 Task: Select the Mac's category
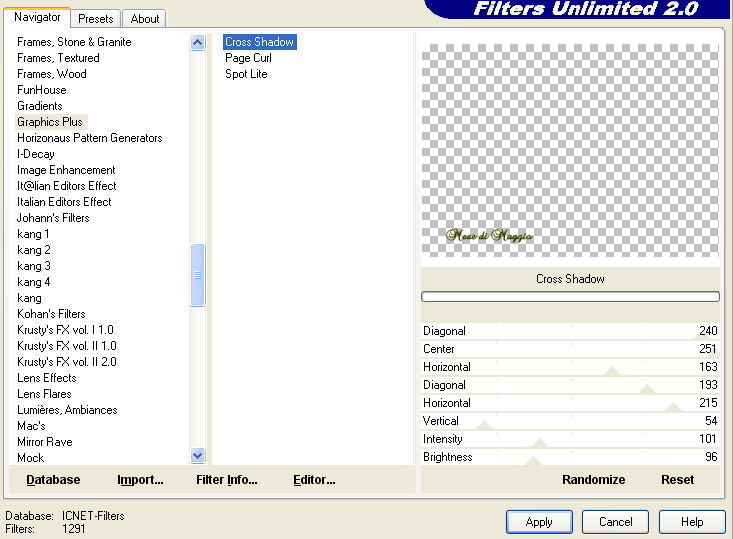[x=31, y=426]
